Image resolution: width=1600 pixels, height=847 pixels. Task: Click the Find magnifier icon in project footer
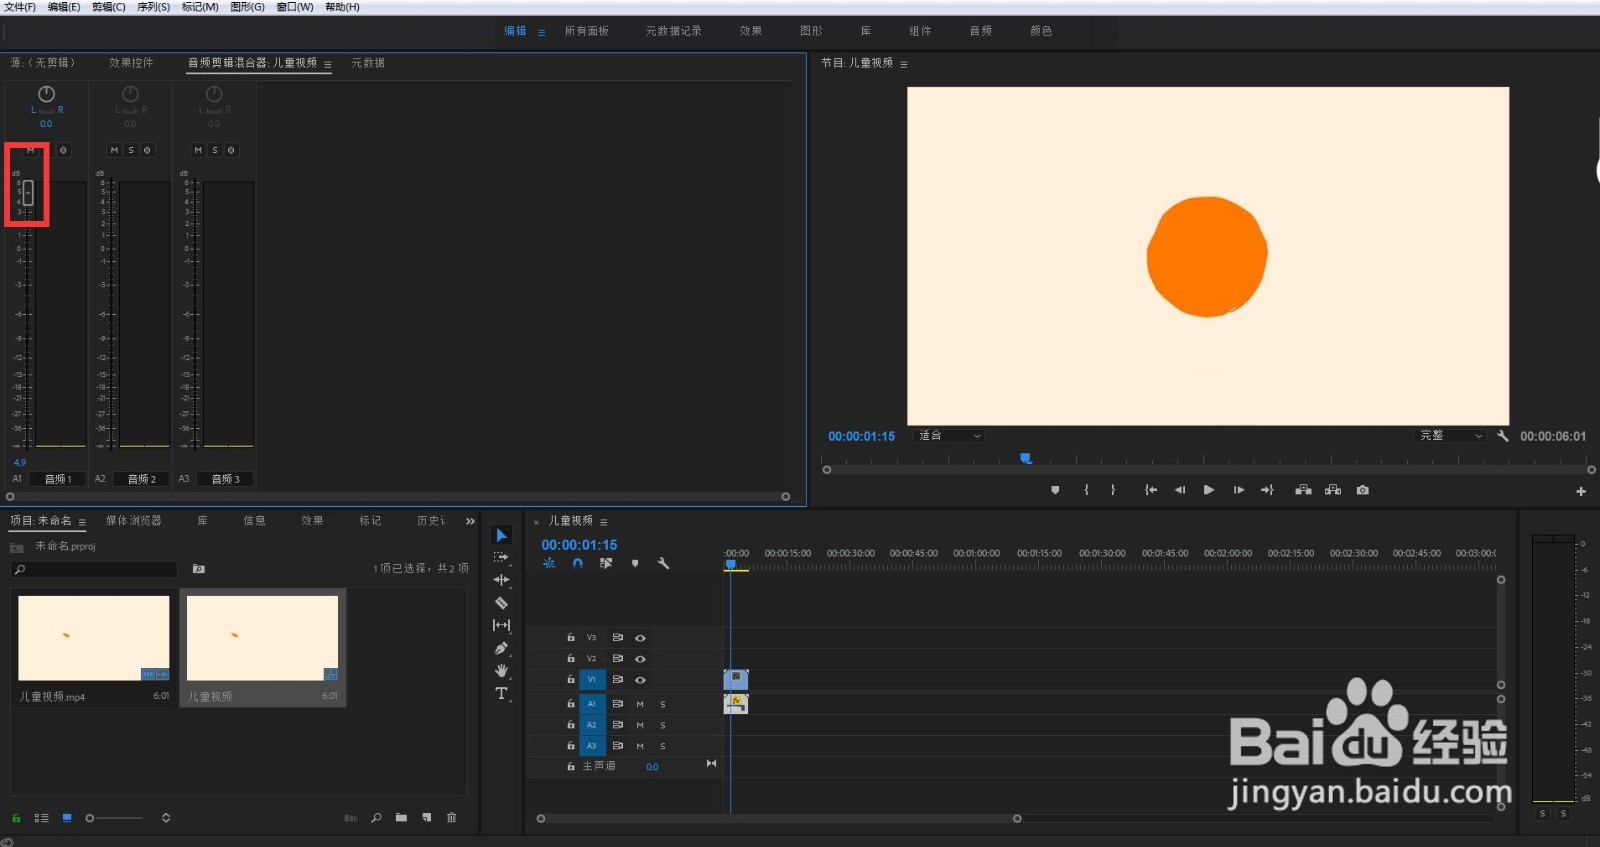(x=376, y=818)
